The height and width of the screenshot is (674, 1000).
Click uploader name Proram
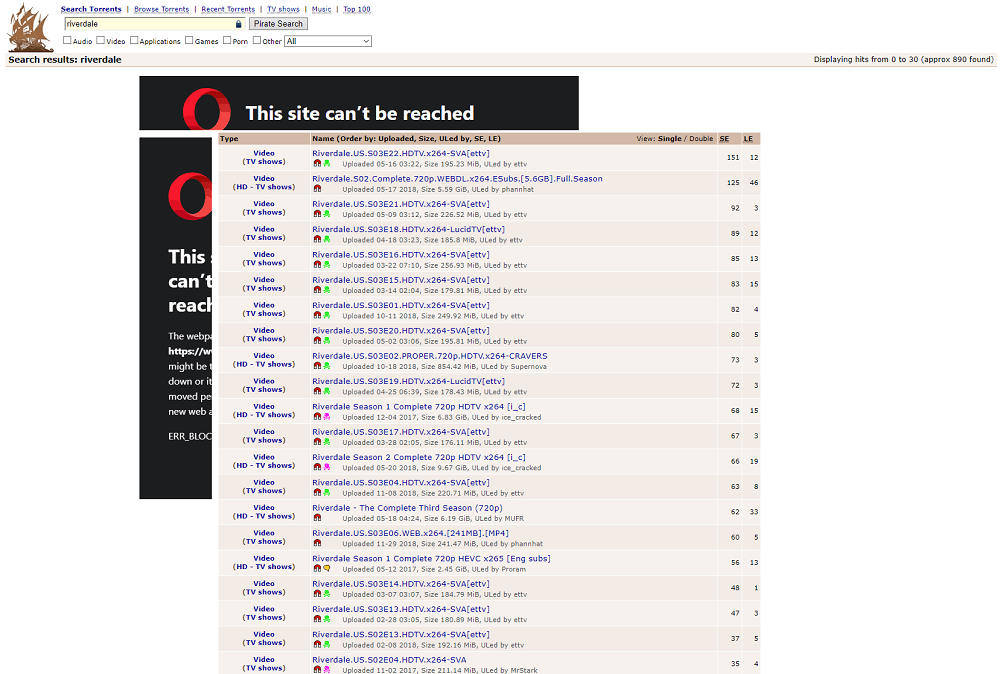pyautogui.click(x=513, y=569)
